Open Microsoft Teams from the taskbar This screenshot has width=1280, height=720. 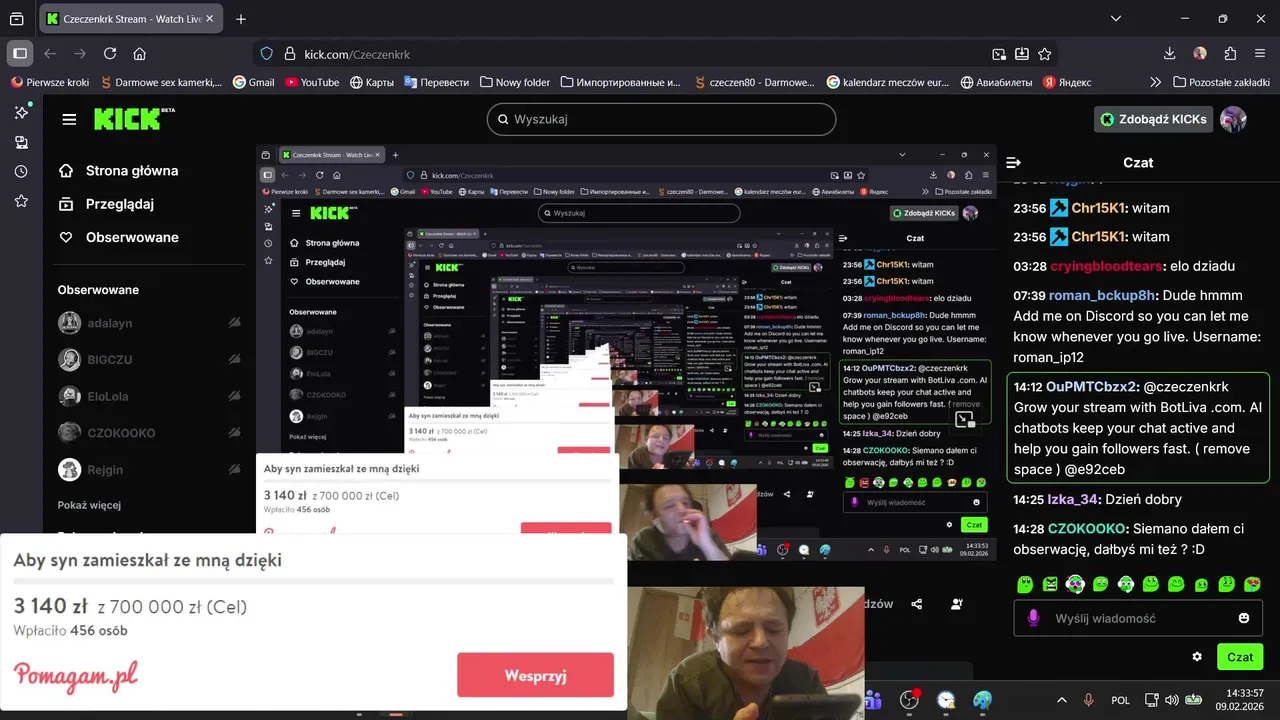coord(871,700)
